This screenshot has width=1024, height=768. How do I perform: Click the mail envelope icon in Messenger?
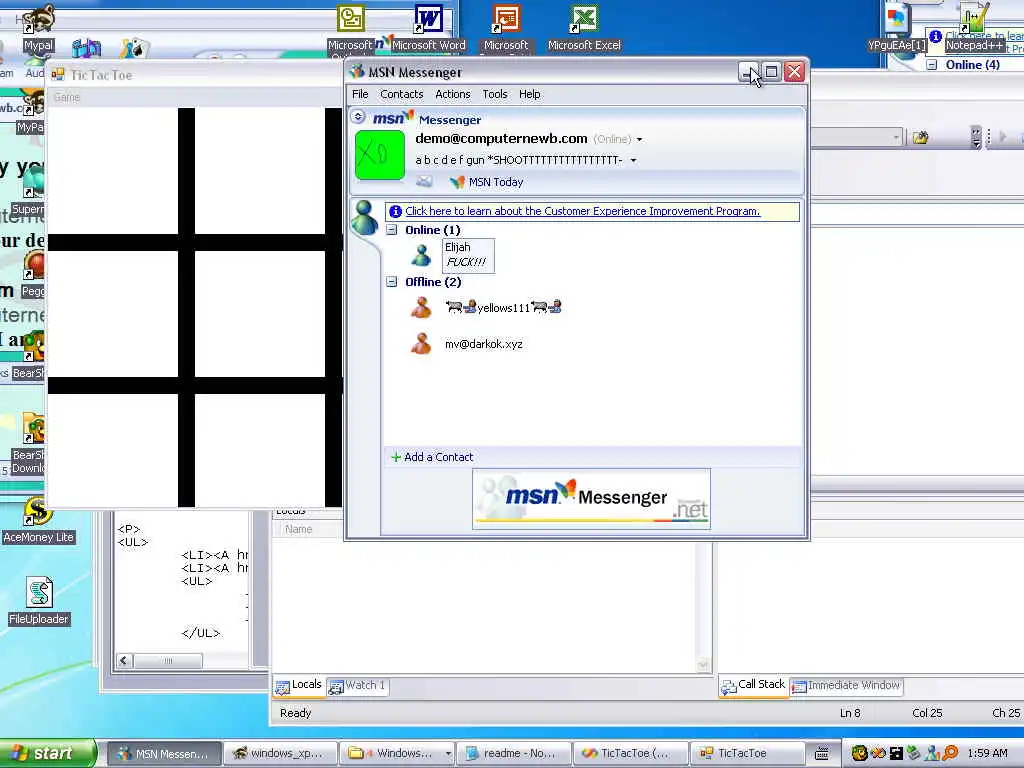424,182
